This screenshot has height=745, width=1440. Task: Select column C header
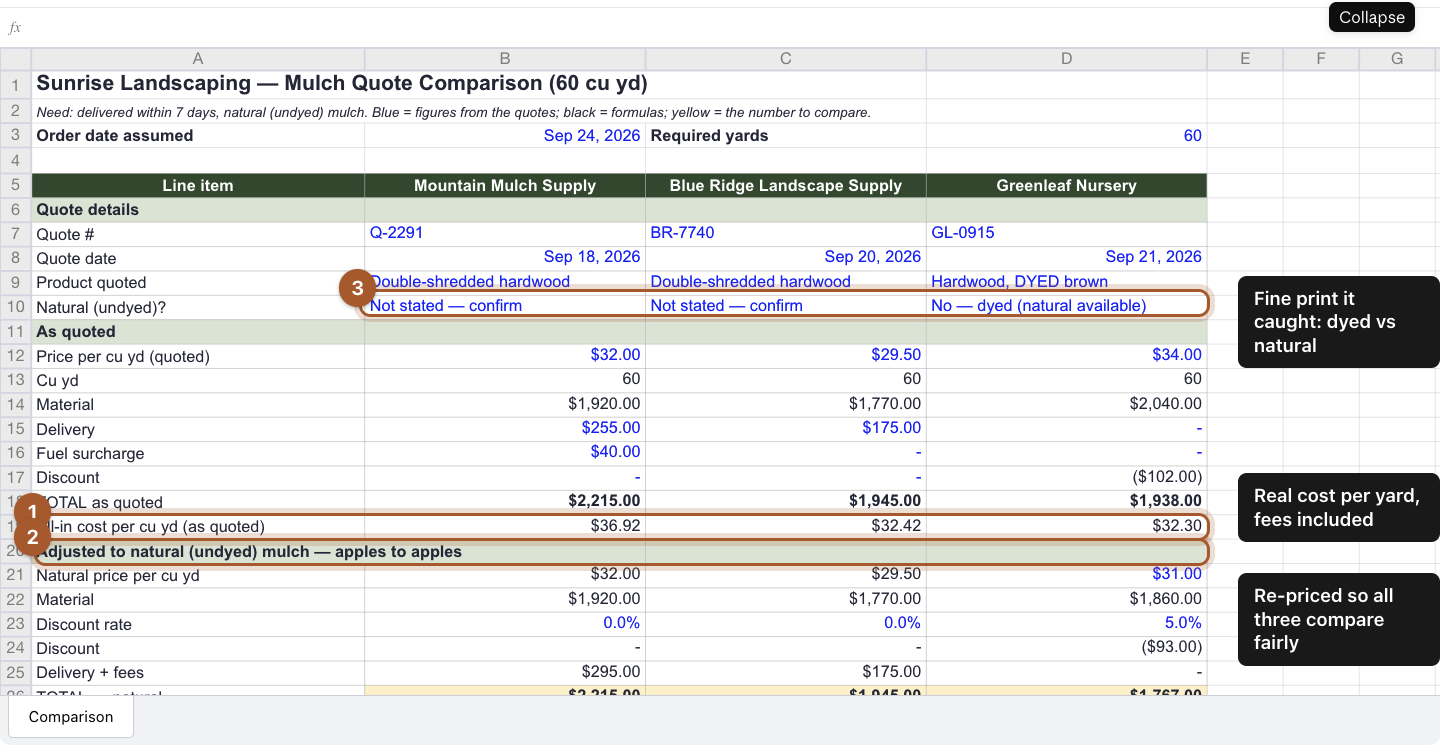pos(786,59)
